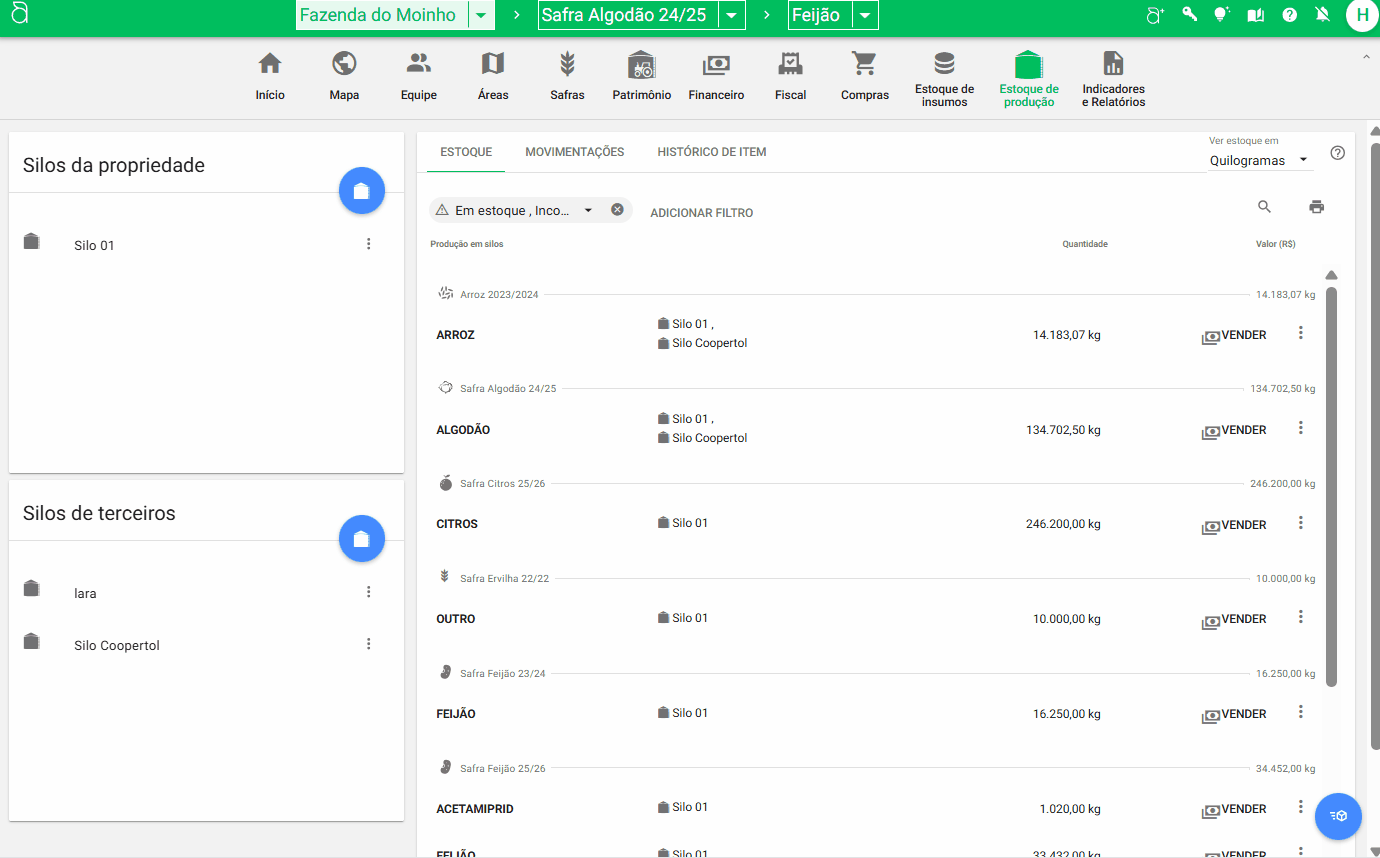Switch to the Movimentações tab
Image resolution: width=1380 pixels, height=858 pixels.
(574, 152)
